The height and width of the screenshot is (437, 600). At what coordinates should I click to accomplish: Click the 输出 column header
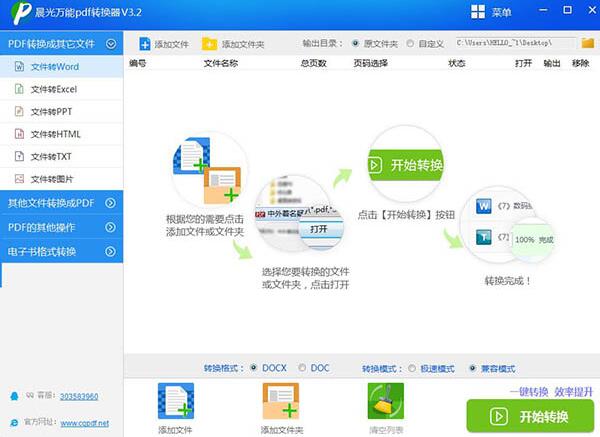click(552, 63)
